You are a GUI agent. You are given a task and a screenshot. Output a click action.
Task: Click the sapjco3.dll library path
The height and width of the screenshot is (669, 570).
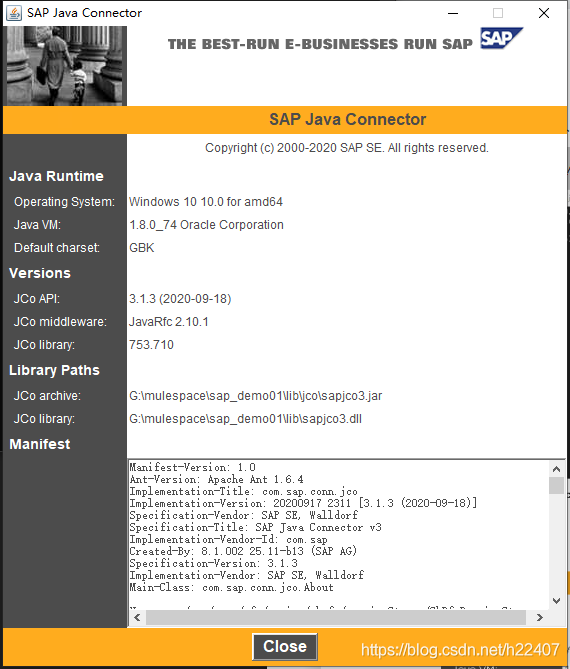tap(245, 419)
